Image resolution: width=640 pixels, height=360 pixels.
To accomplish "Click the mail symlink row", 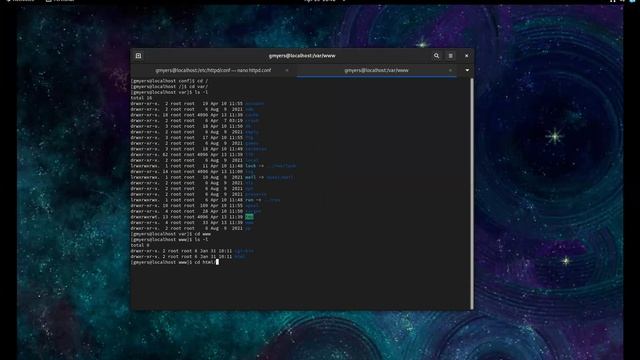I will [x=212, y=177].
